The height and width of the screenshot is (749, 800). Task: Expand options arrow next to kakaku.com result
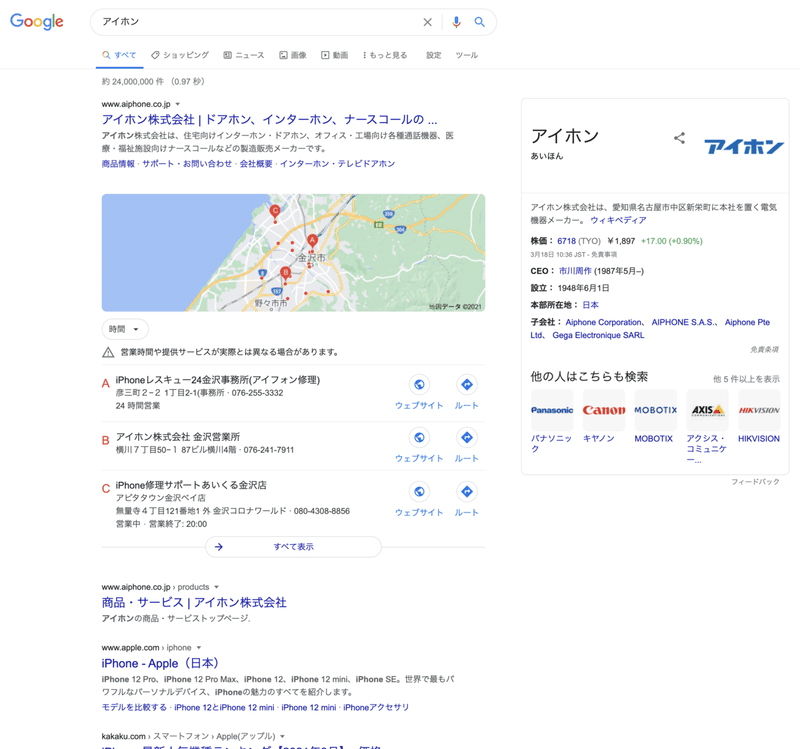point(283,736)
